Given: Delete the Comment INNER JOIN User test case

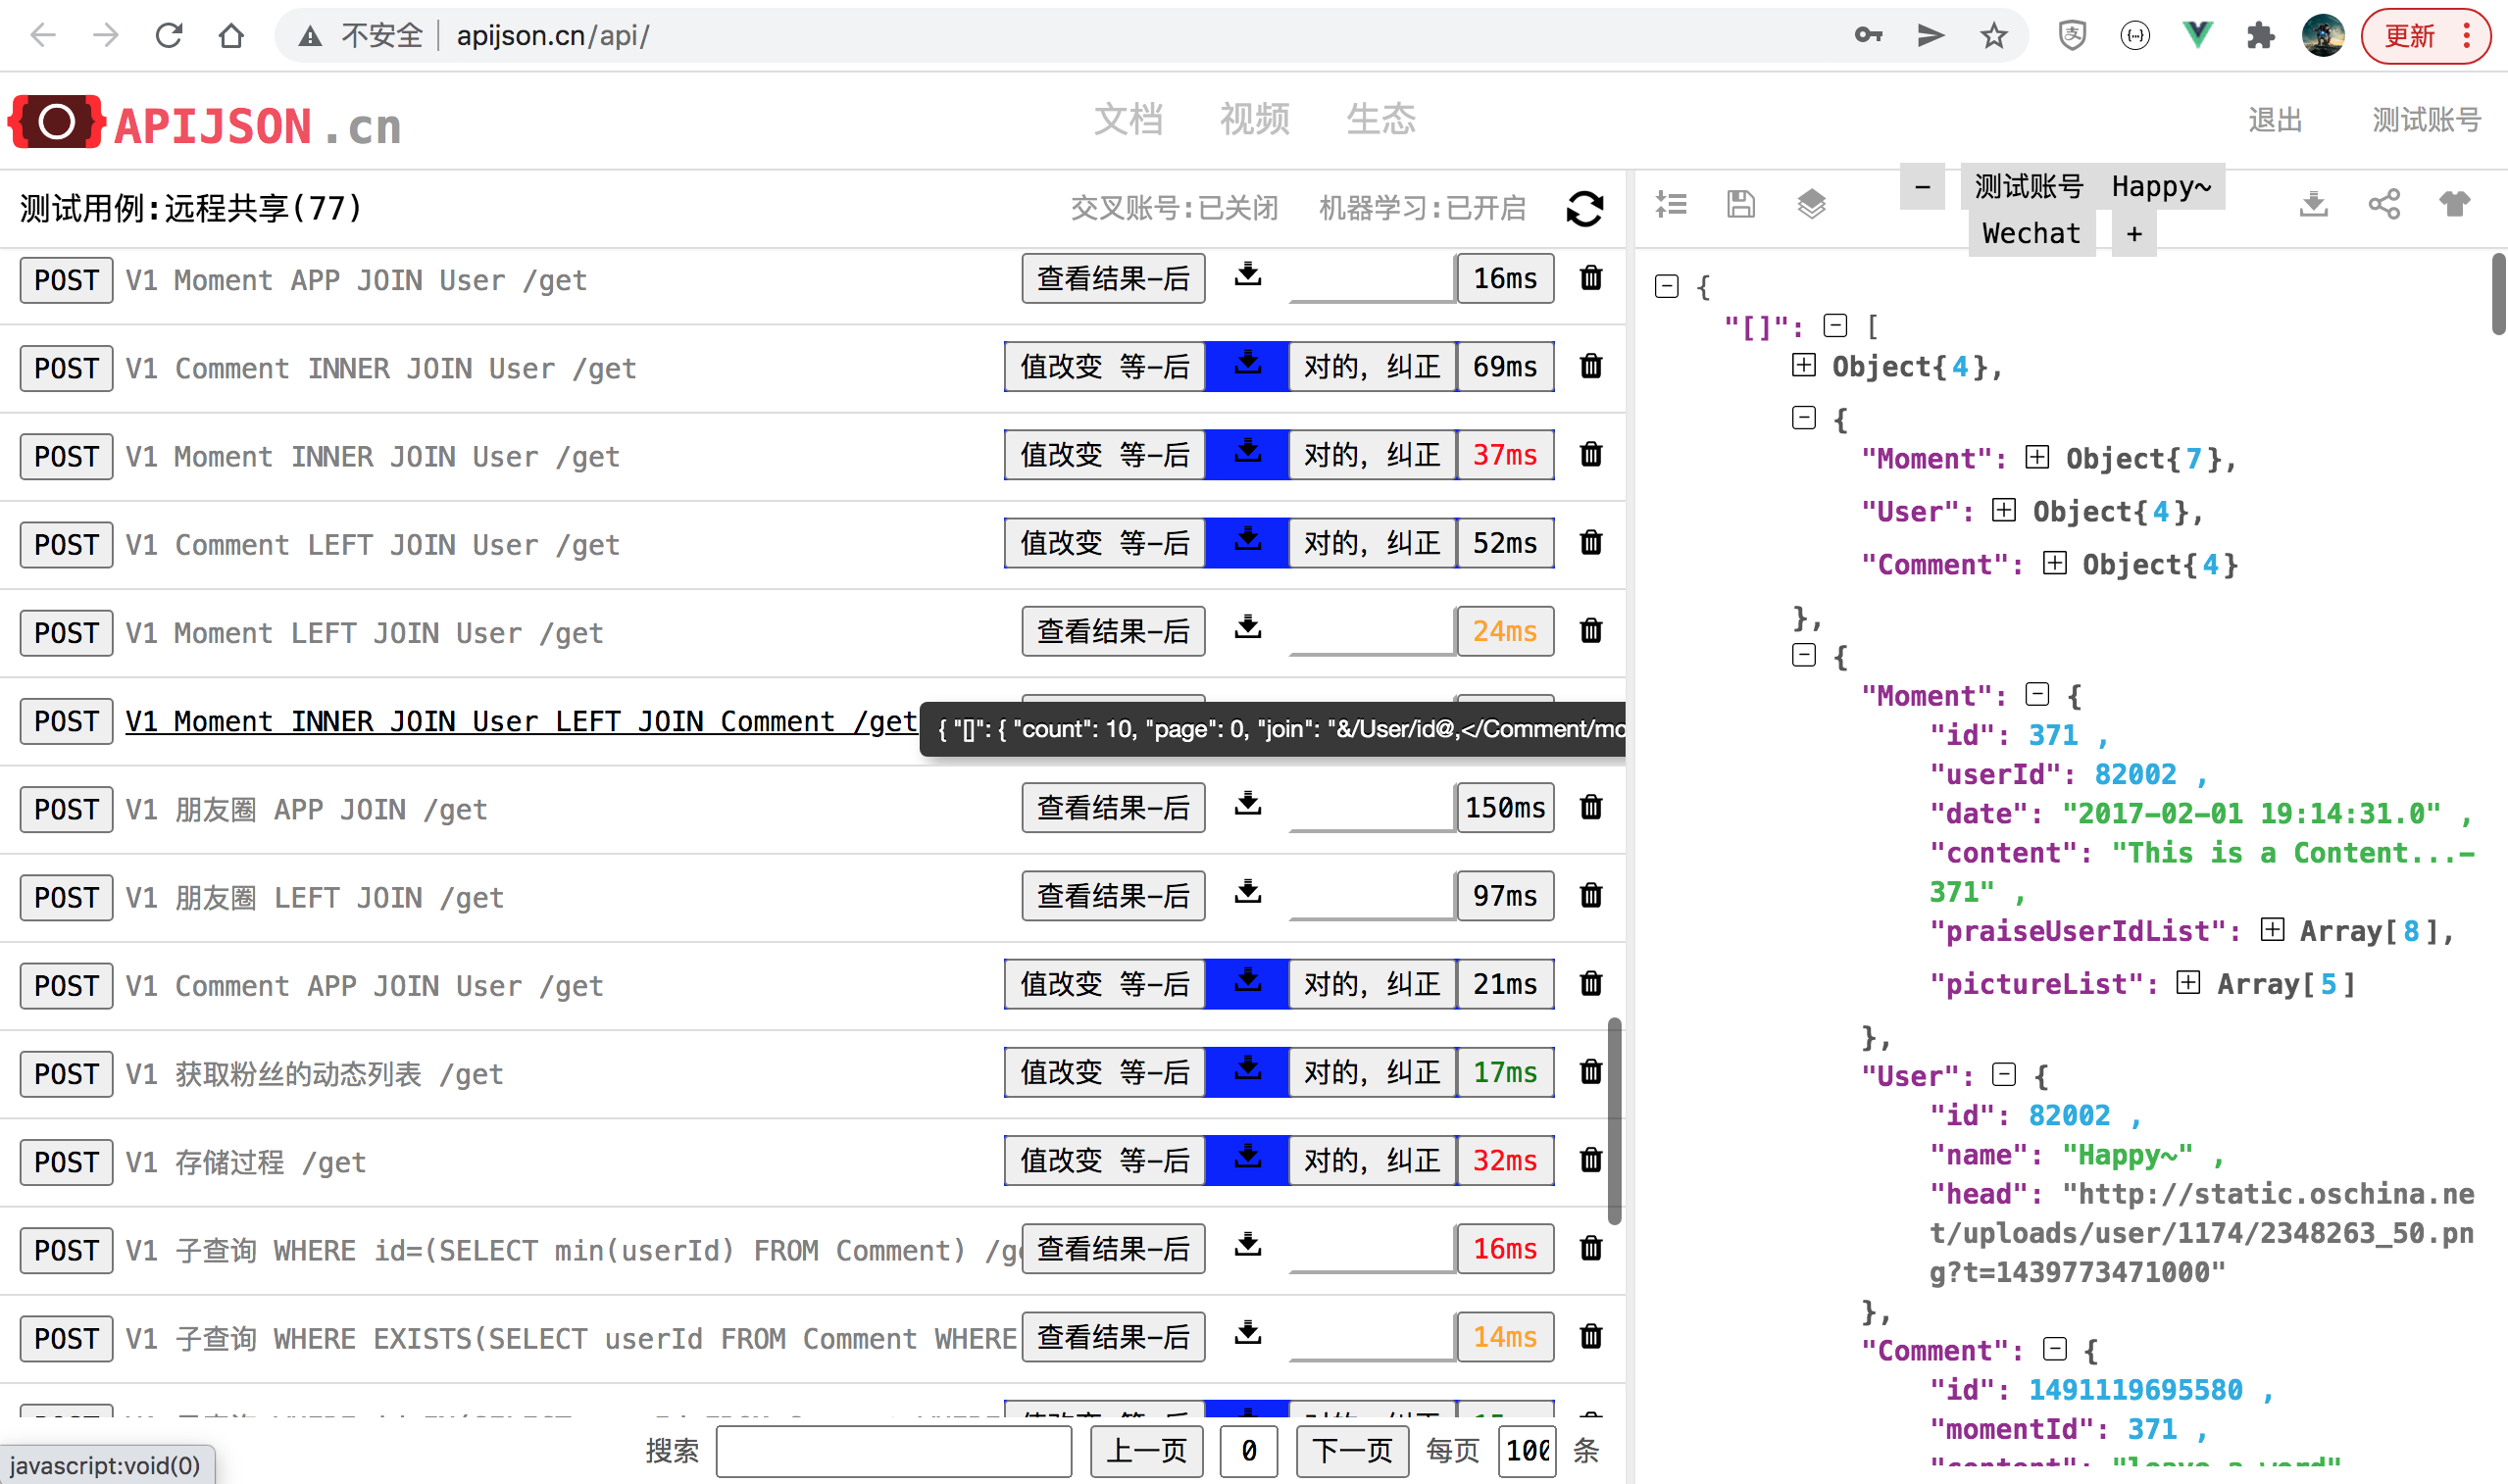Looking at the screenshot, I should click(x=1590, y=366).
